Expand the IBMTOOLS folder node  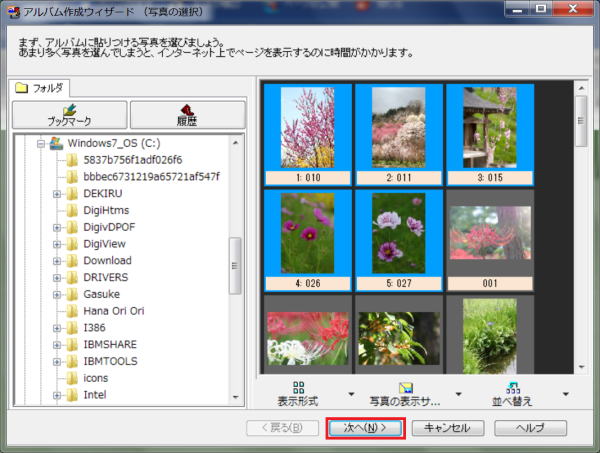[57, 362]
